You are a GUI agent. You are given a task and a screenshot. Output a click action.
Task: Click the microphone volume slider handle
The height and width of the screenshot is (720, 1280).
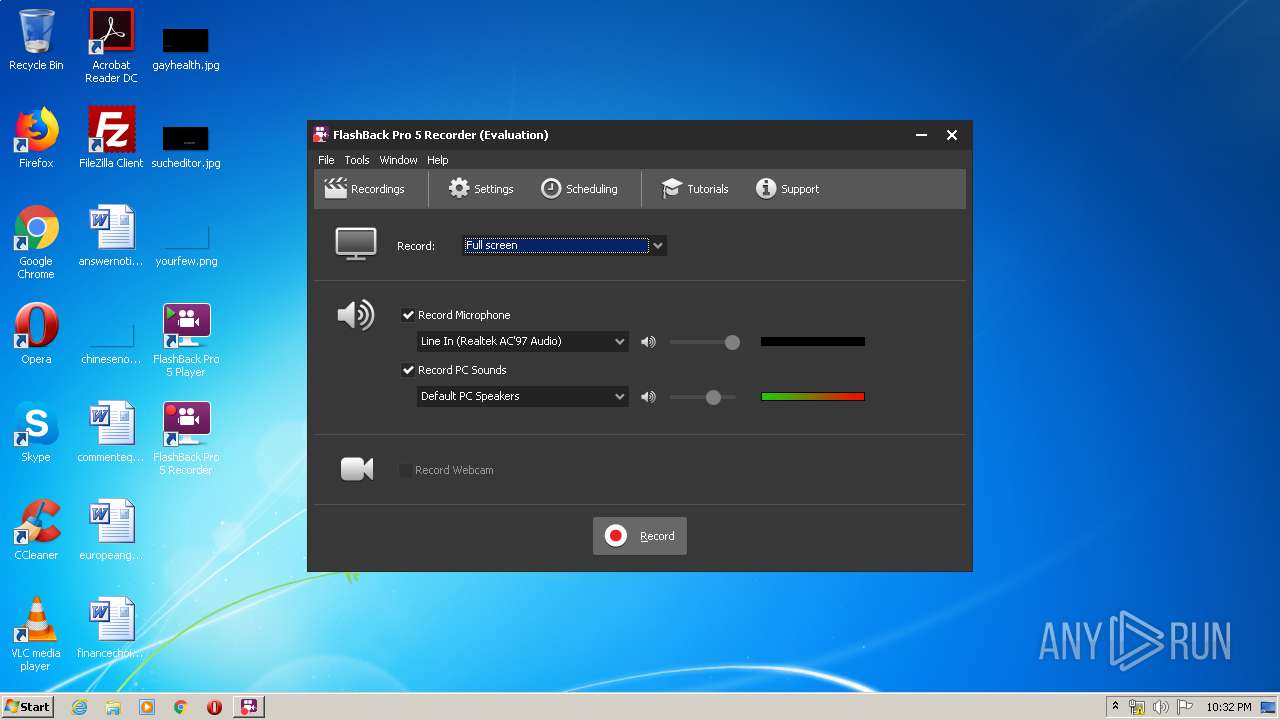[x=732, y=342]
